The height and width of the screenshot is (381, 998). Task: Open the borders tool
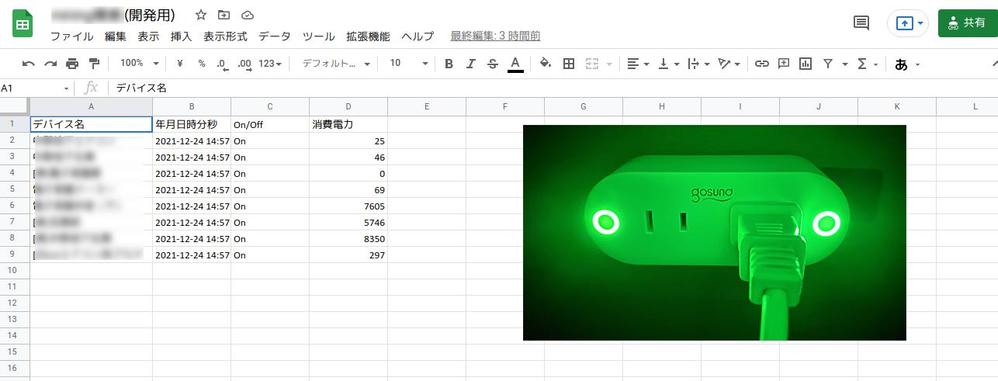(x=569, y=64)
